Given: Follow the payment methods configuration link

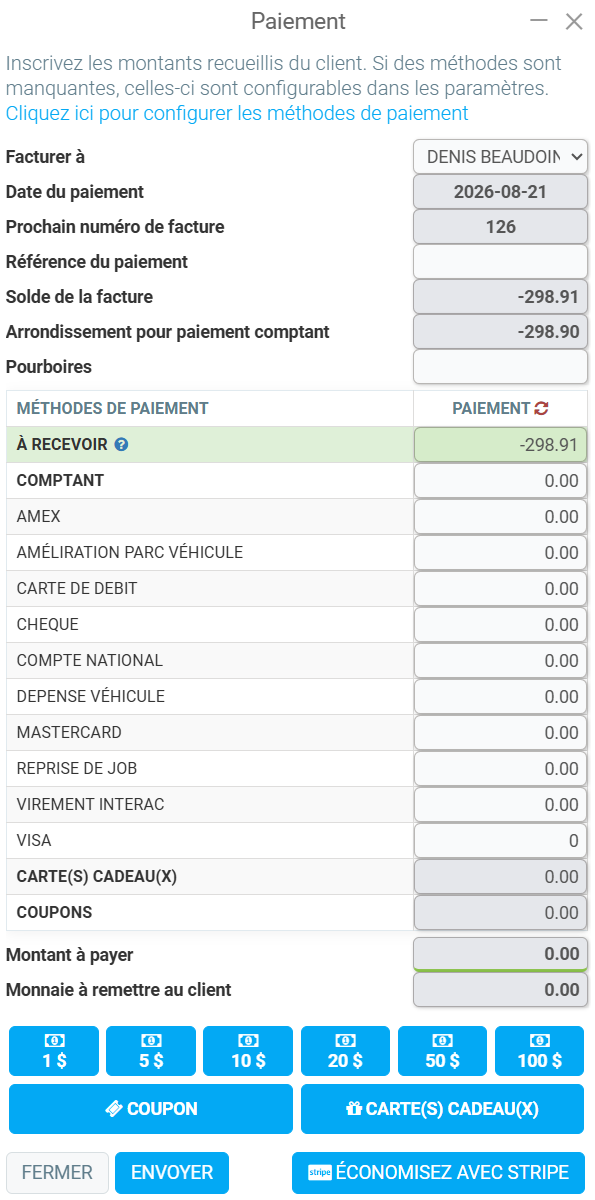Looking at the screenshot, I should [x=237, y=113].
